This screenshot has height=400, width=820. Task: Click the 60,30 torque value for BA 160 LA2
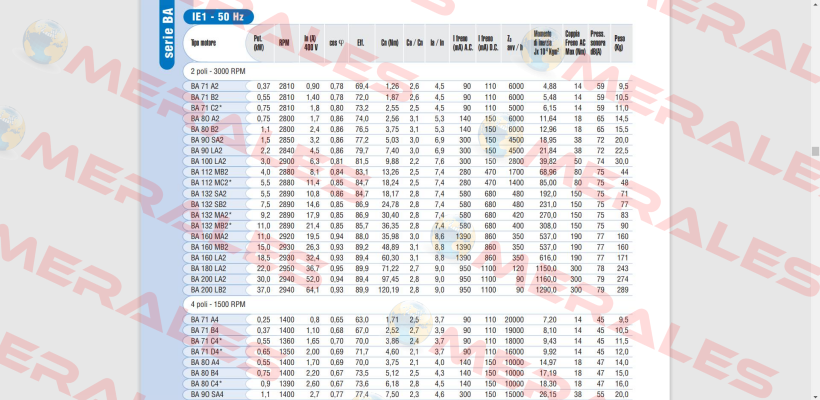(391, 258)
